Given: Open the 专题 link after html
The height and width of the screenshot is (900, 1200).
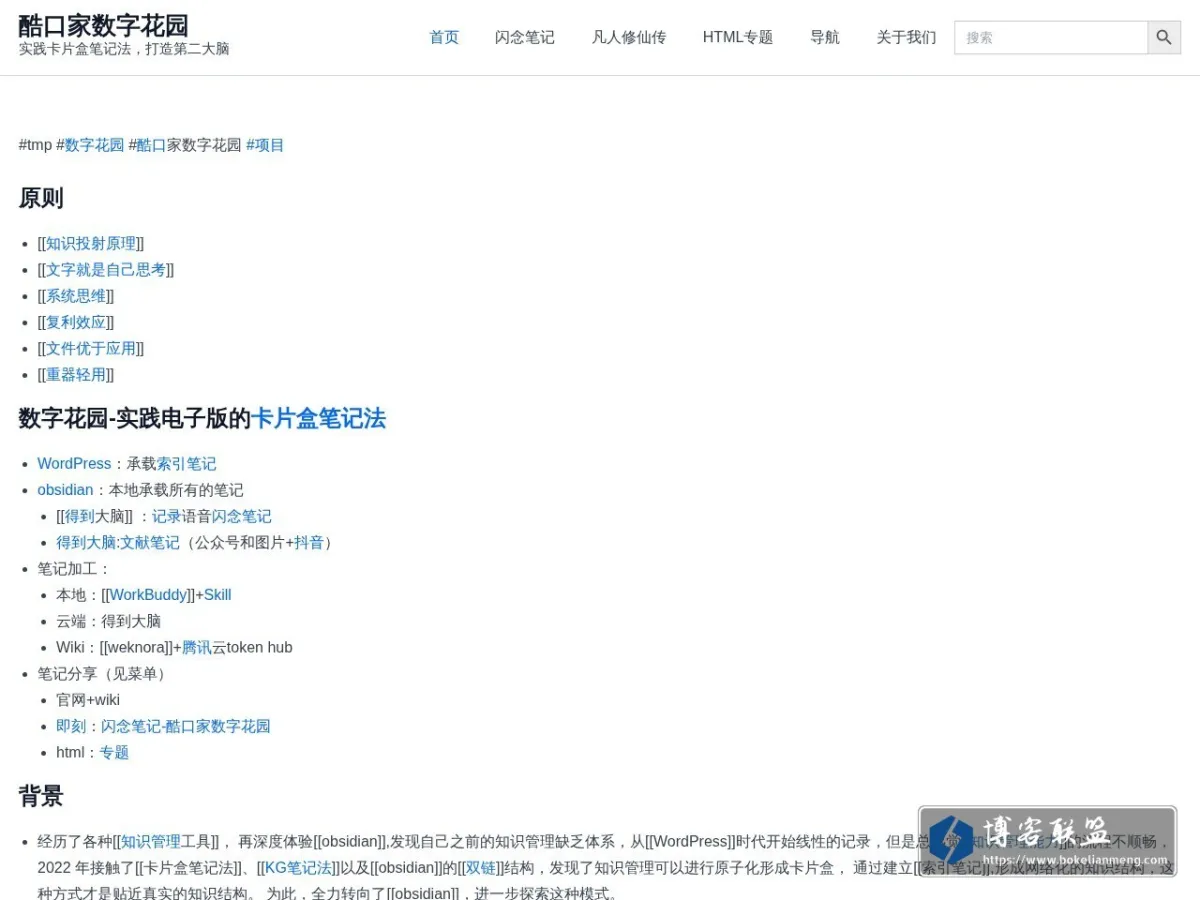Looking at the screenshot, I should click(x=114, y=752).
